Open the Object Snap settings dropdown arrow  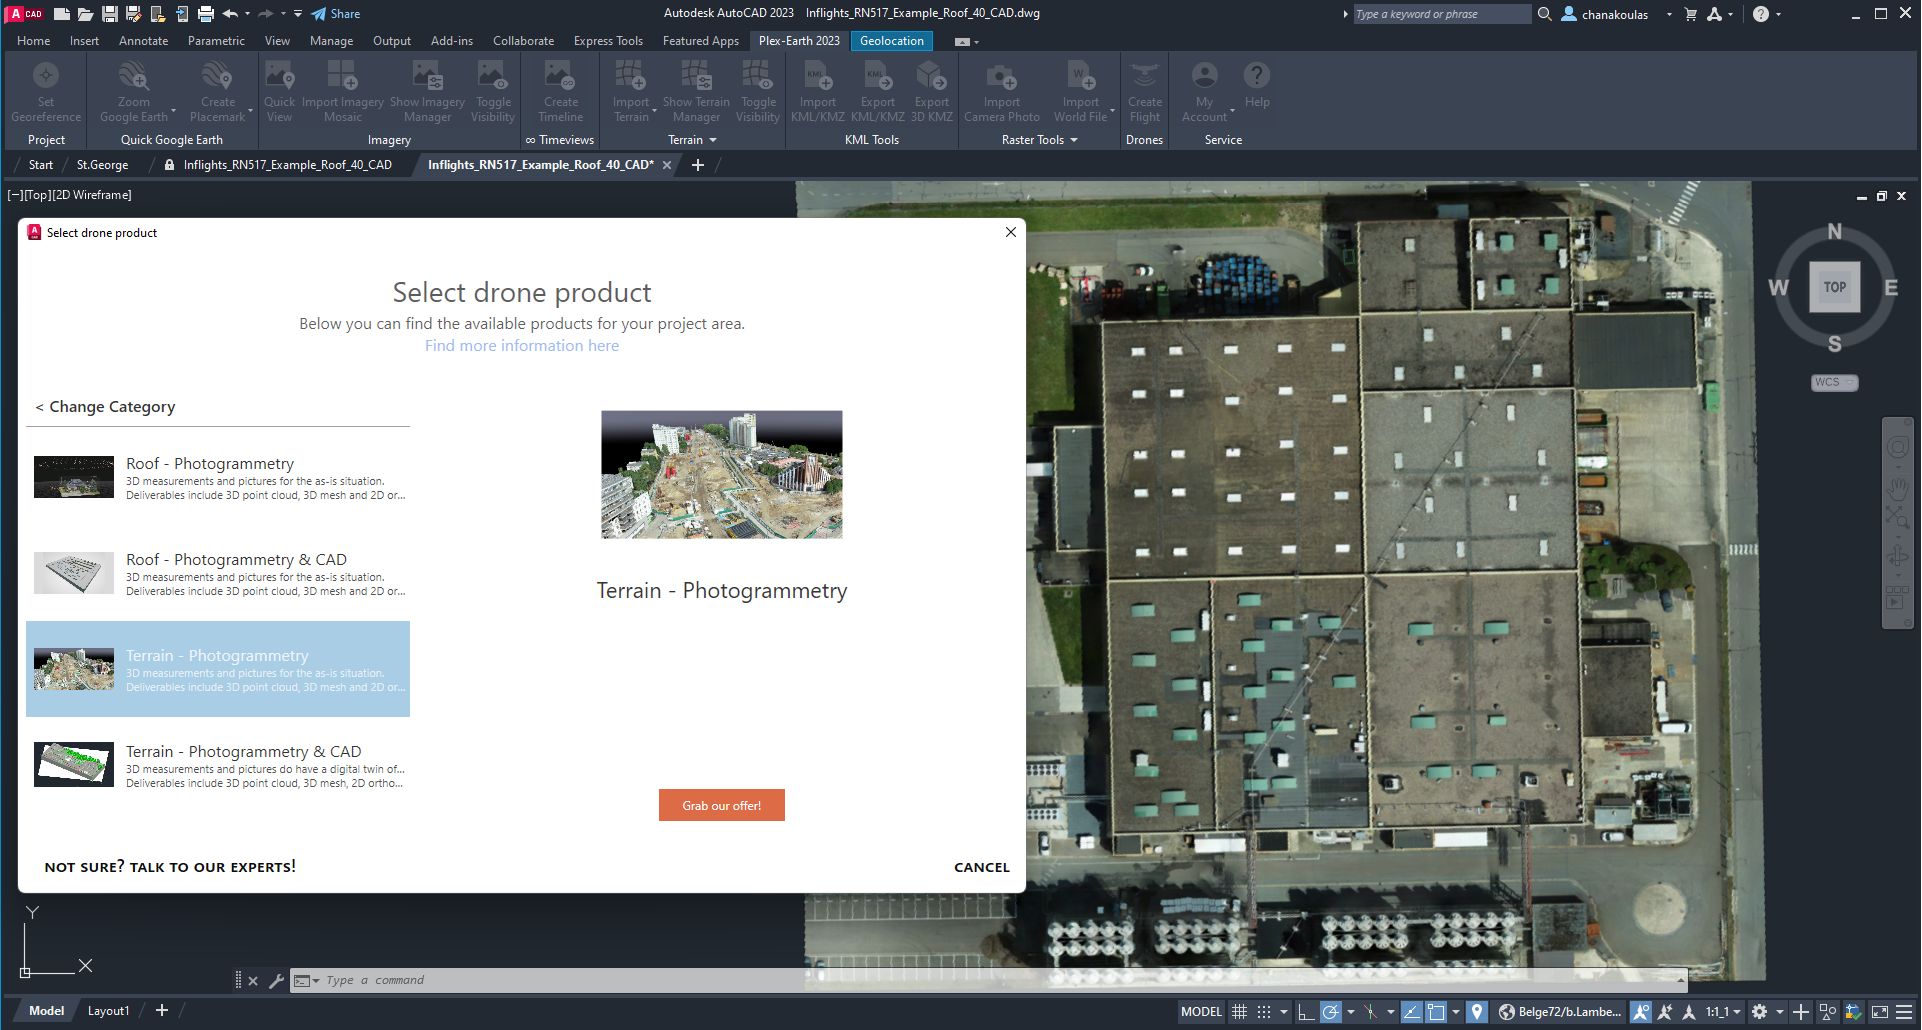pyautogui.click(x=1456, y=1012)
